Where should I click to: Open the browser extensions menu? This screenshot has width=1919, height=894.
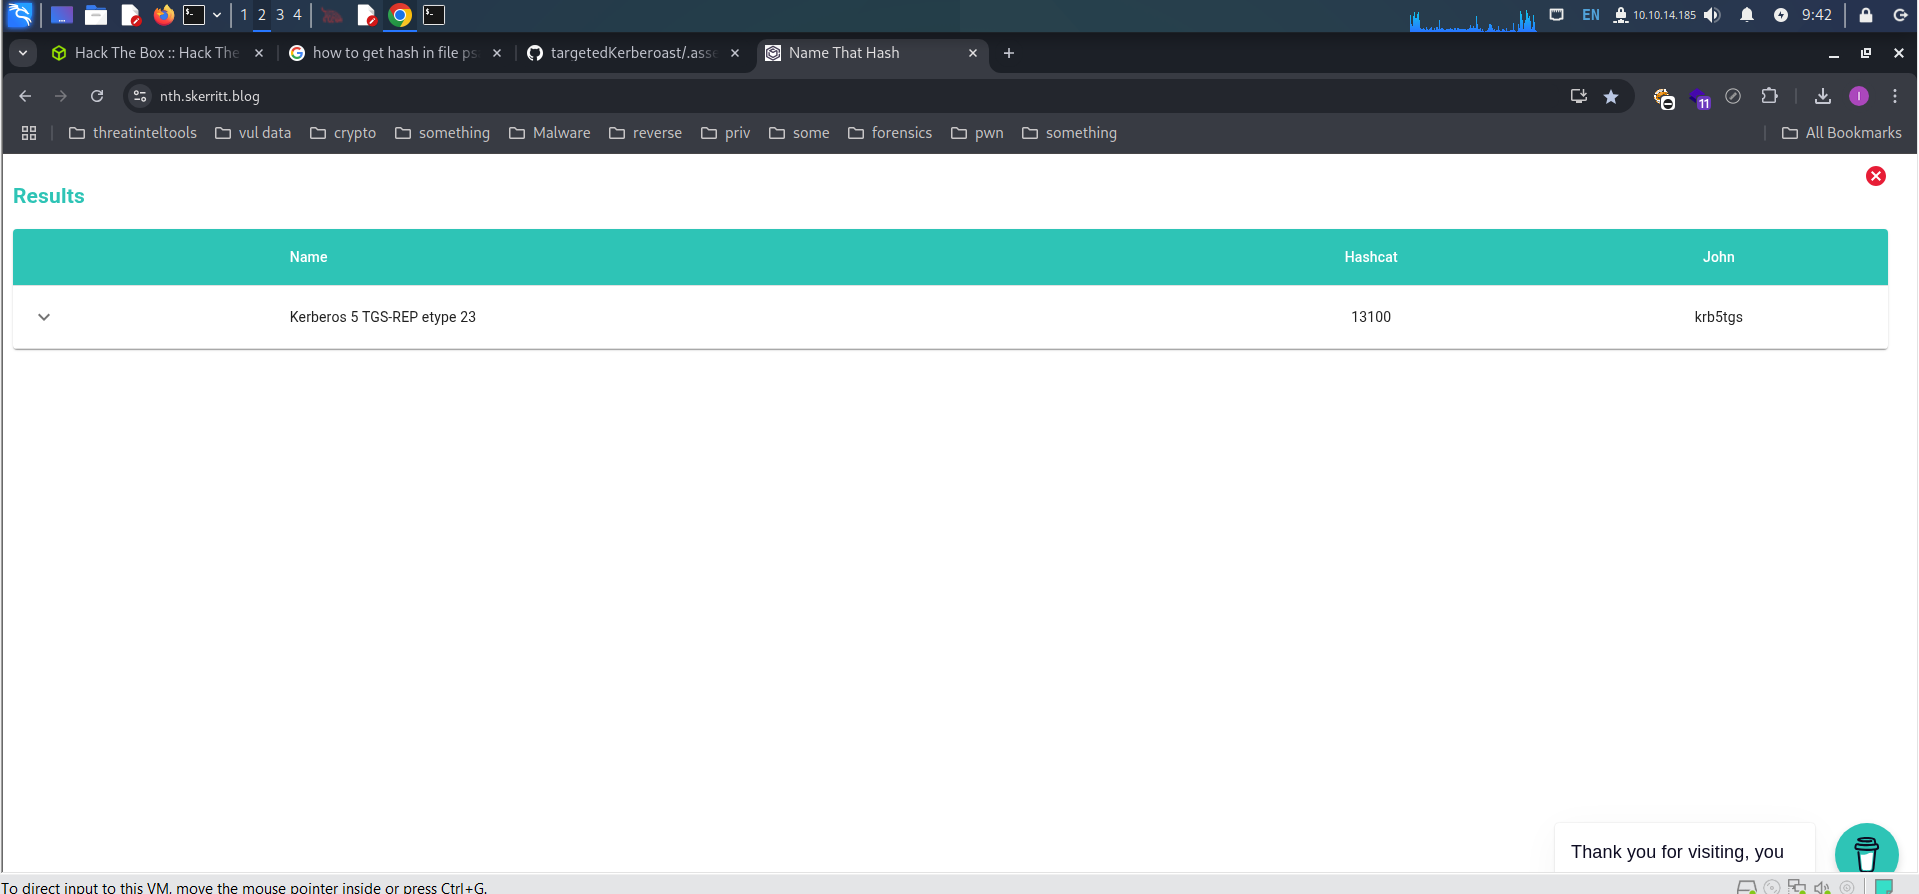click(x=1769, y=96)
